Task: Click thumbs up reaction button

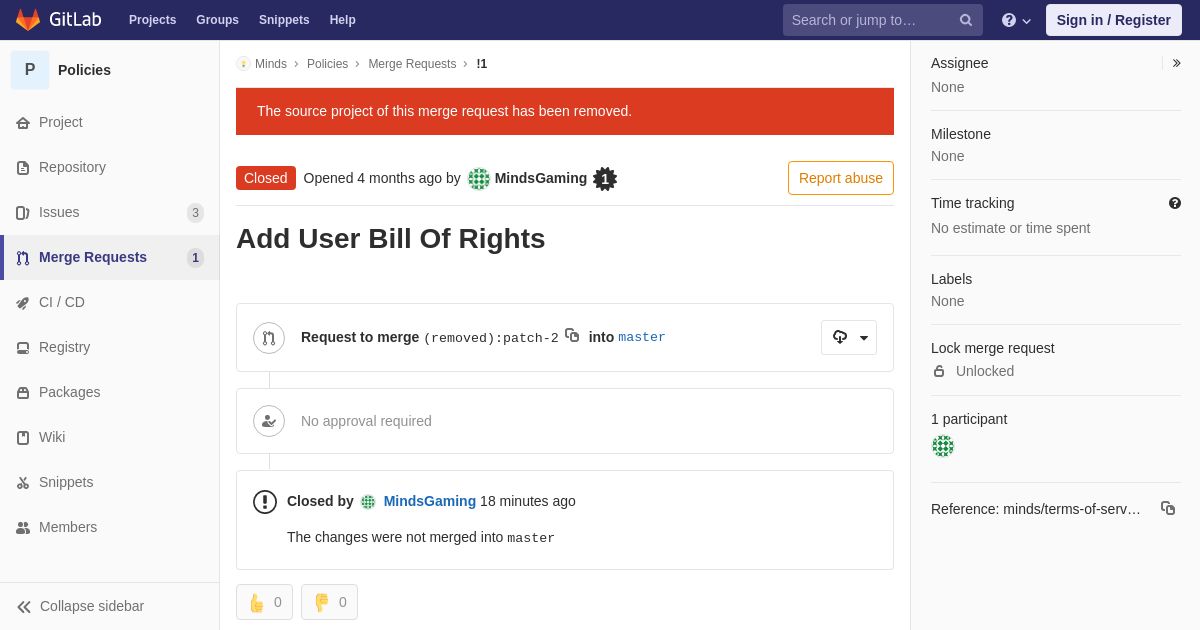Action: click(x=265, y=602)
